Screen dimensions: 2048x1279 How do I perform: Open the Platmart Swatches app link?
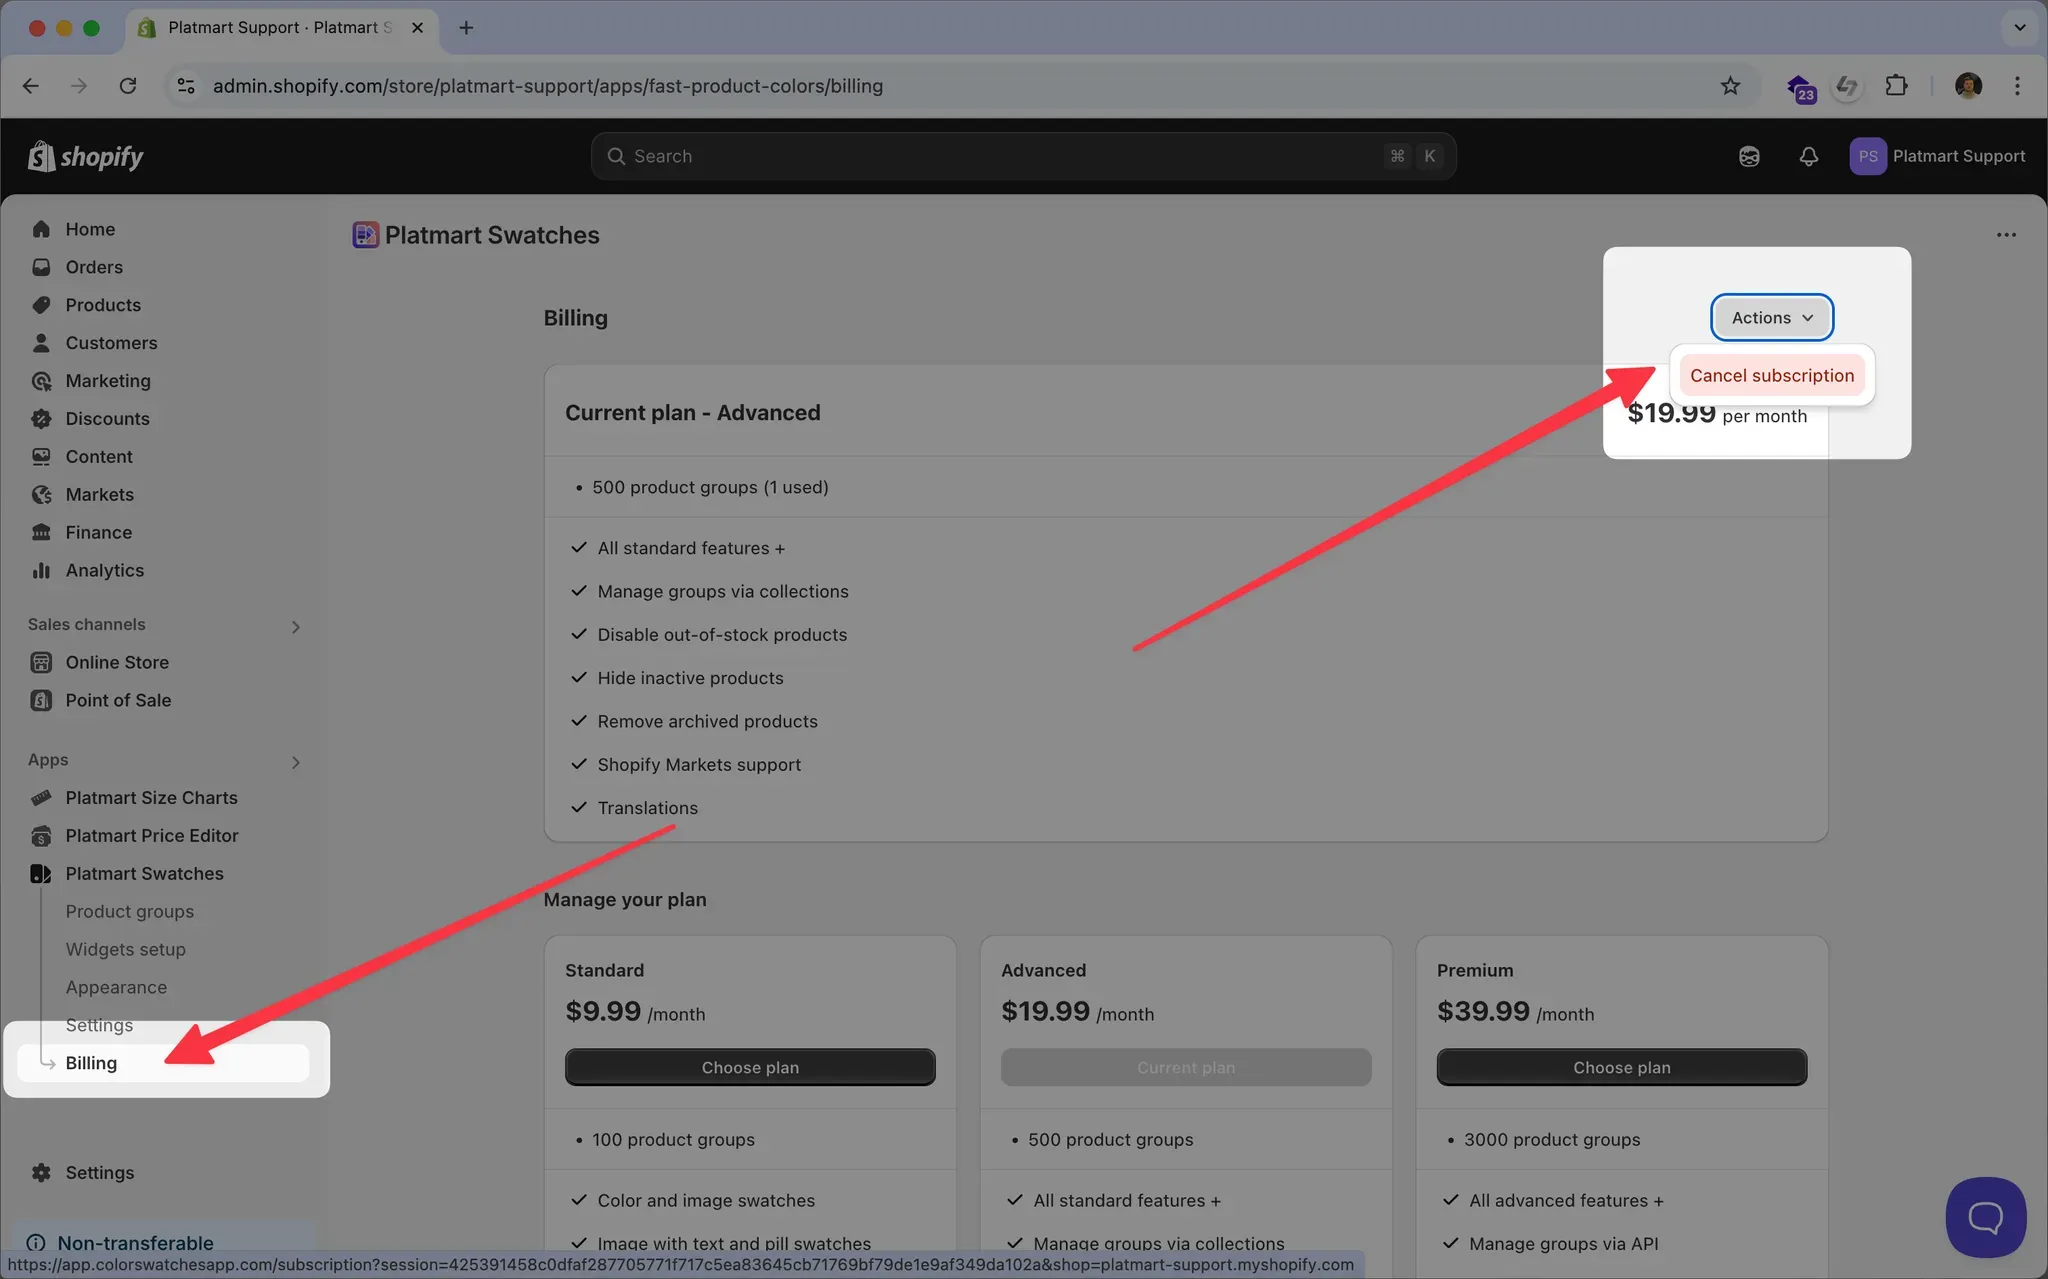(144, 874)
